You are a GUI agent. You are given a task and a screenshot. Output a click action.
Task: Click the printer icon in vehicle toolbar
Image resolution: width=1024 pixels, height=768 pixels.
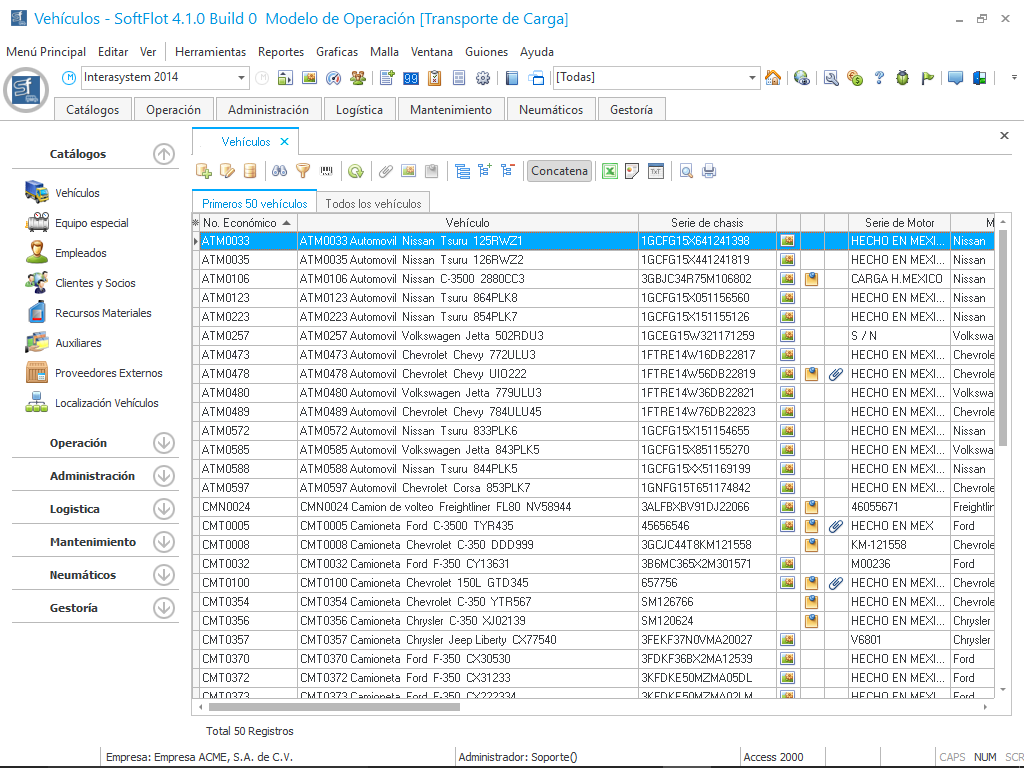tap(709, 171)
